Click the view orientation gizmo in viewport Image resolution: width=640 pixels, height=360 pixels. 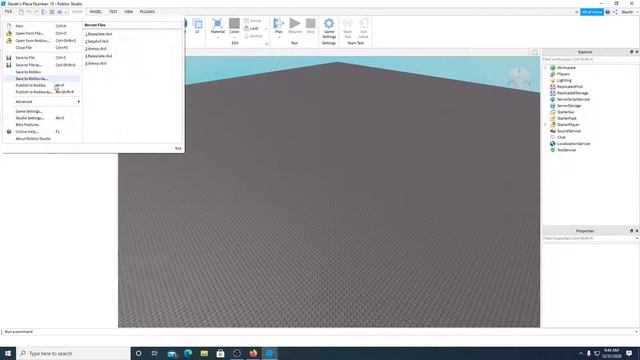click(519, 77)
